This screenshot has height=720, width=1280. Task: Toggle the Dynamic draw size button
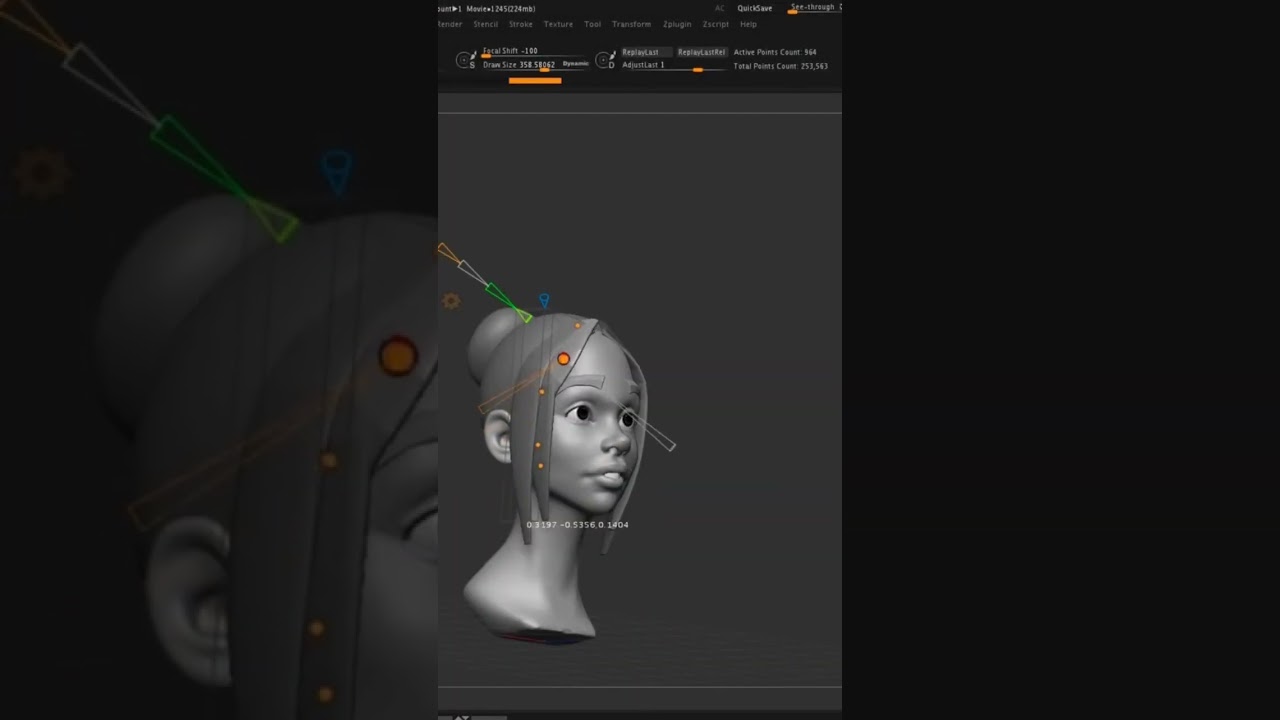point(575,64)
